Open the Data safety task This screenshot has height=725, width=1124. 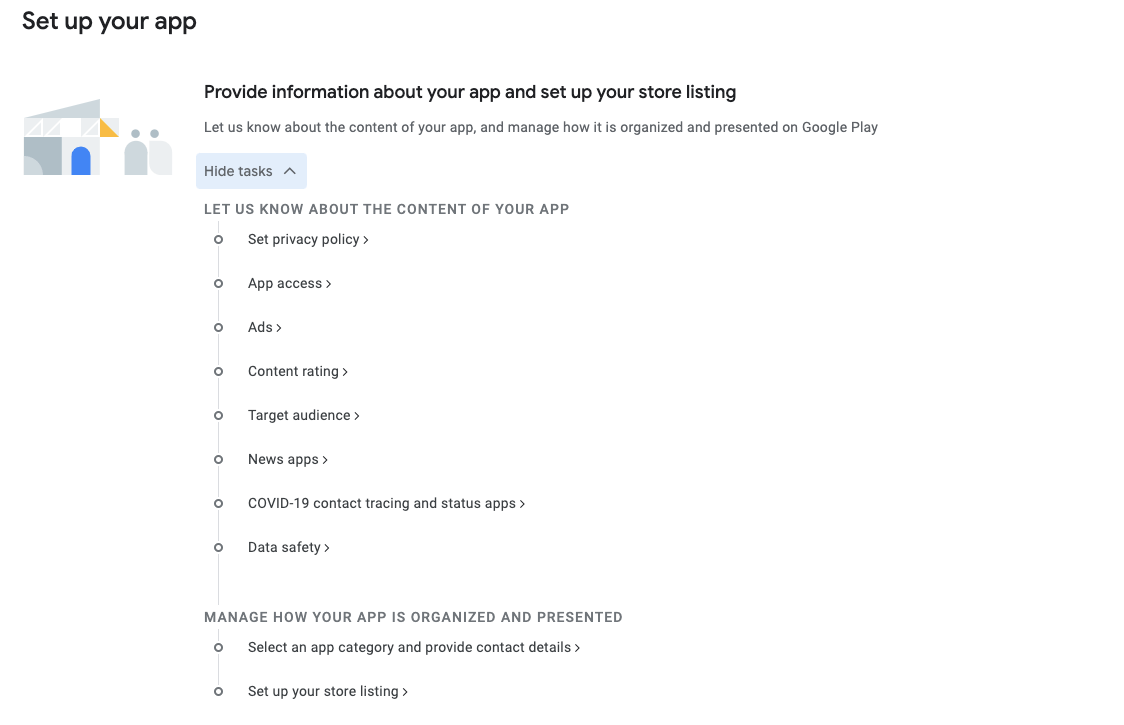[288, 548]
